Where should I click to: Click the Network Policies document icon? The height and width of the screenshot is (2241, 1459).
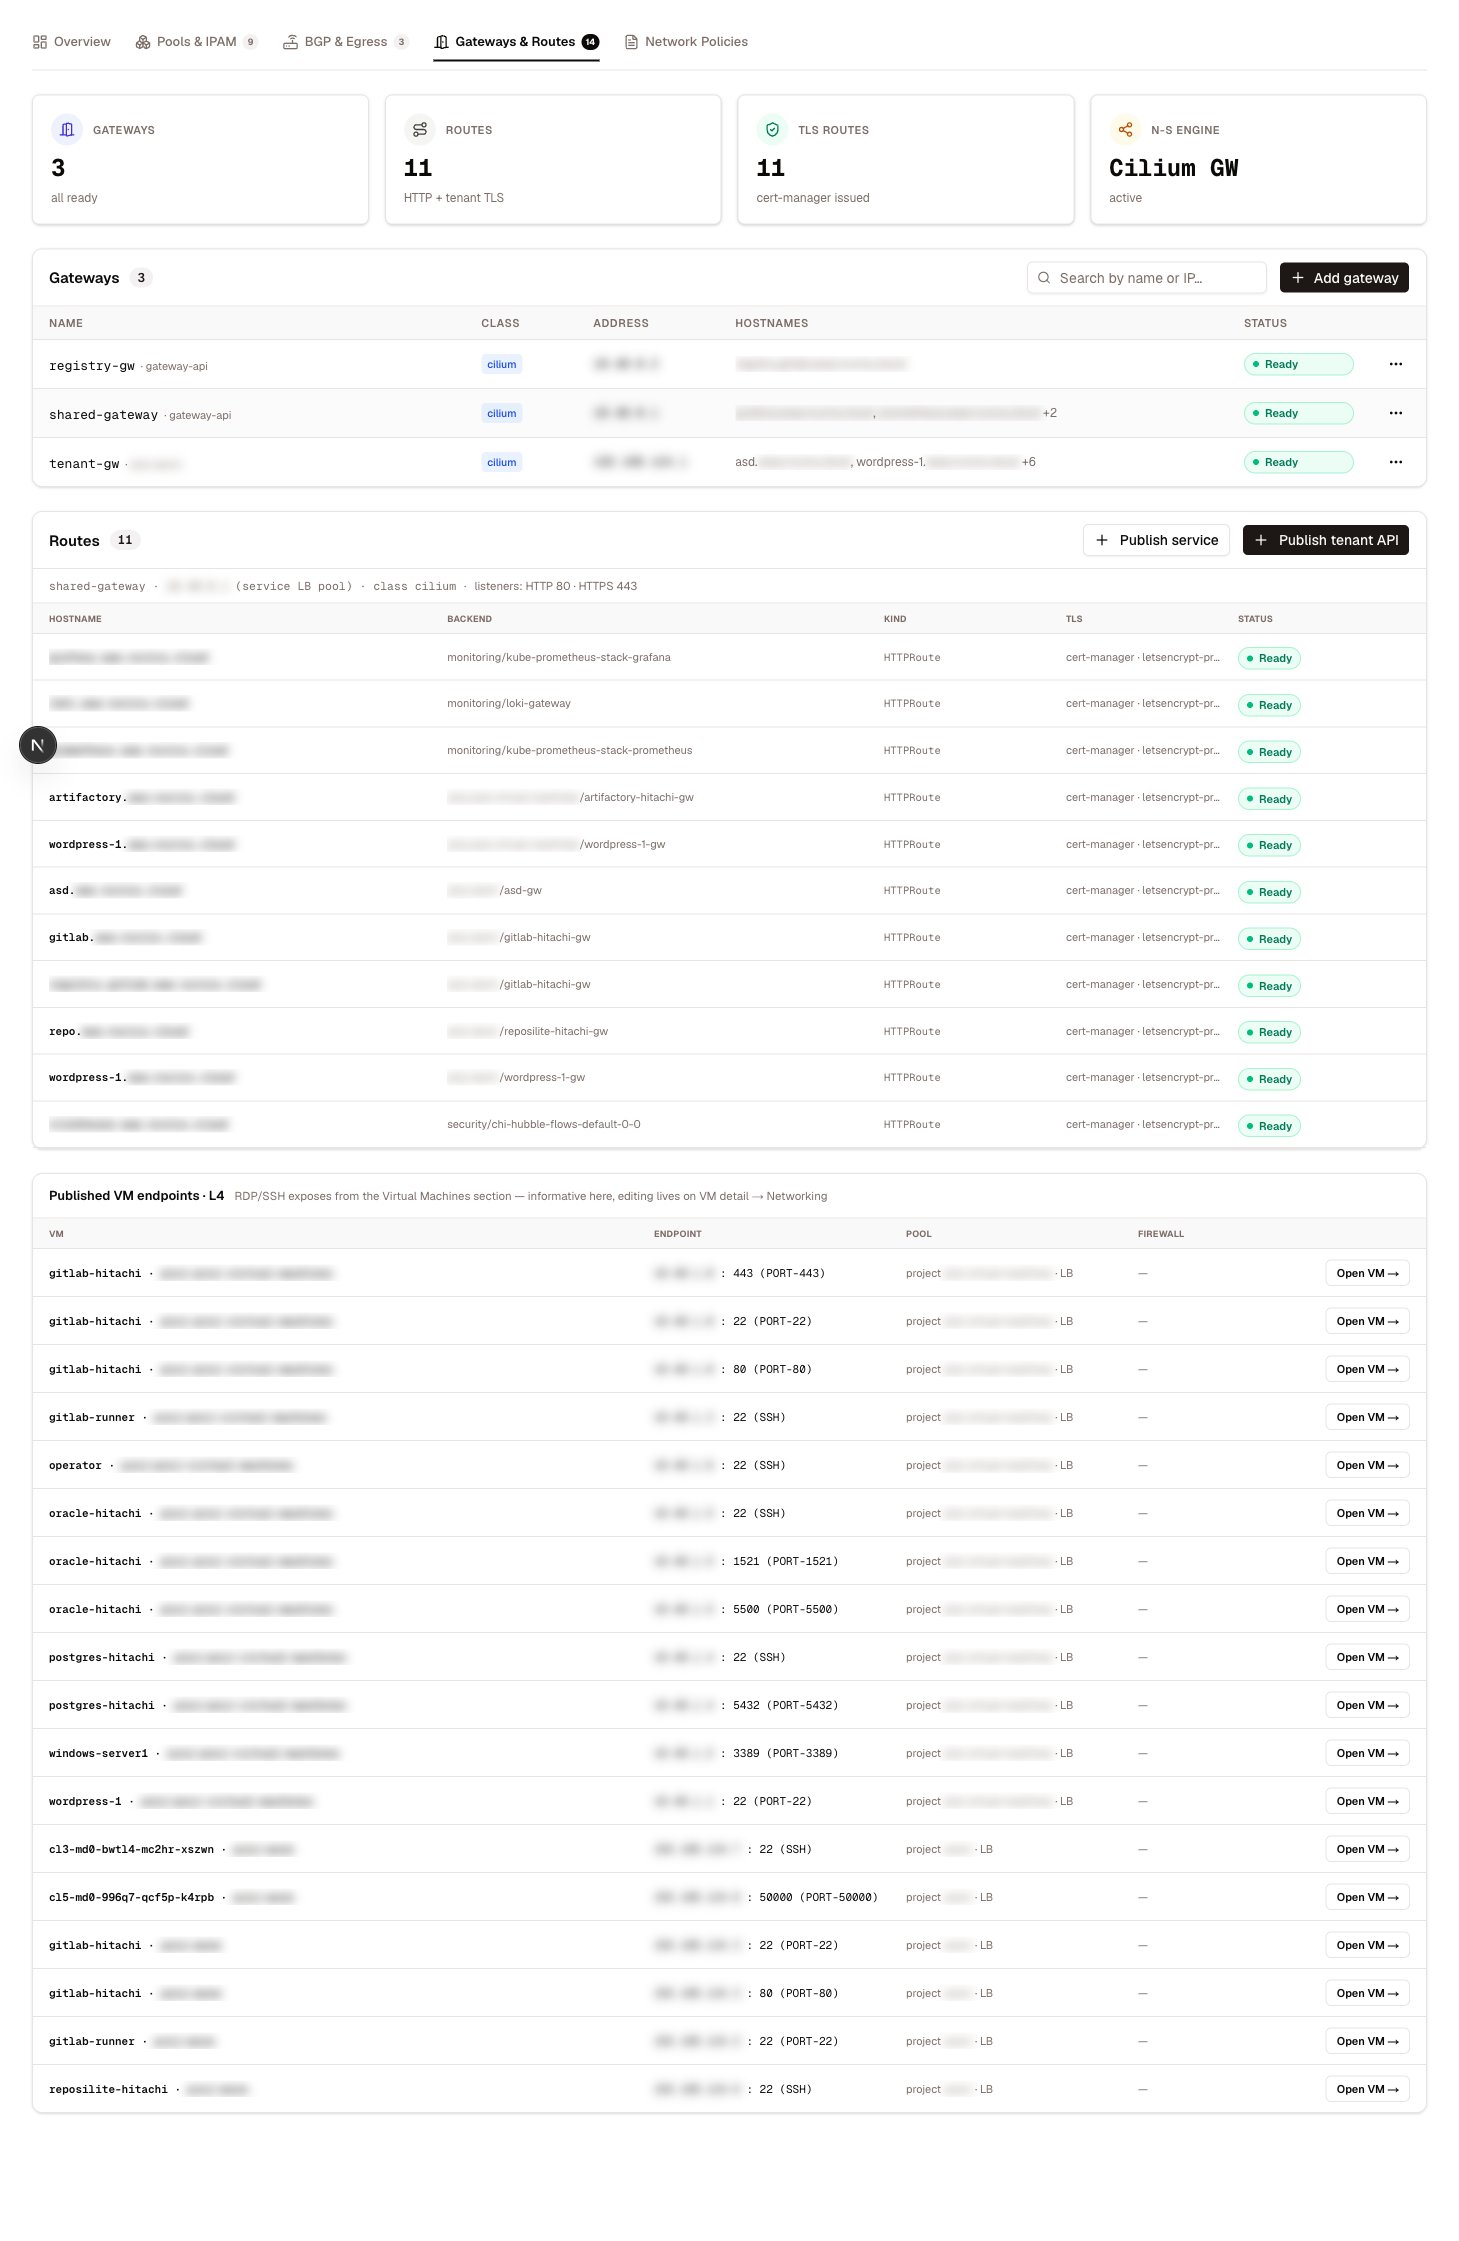tap(631, 42)
